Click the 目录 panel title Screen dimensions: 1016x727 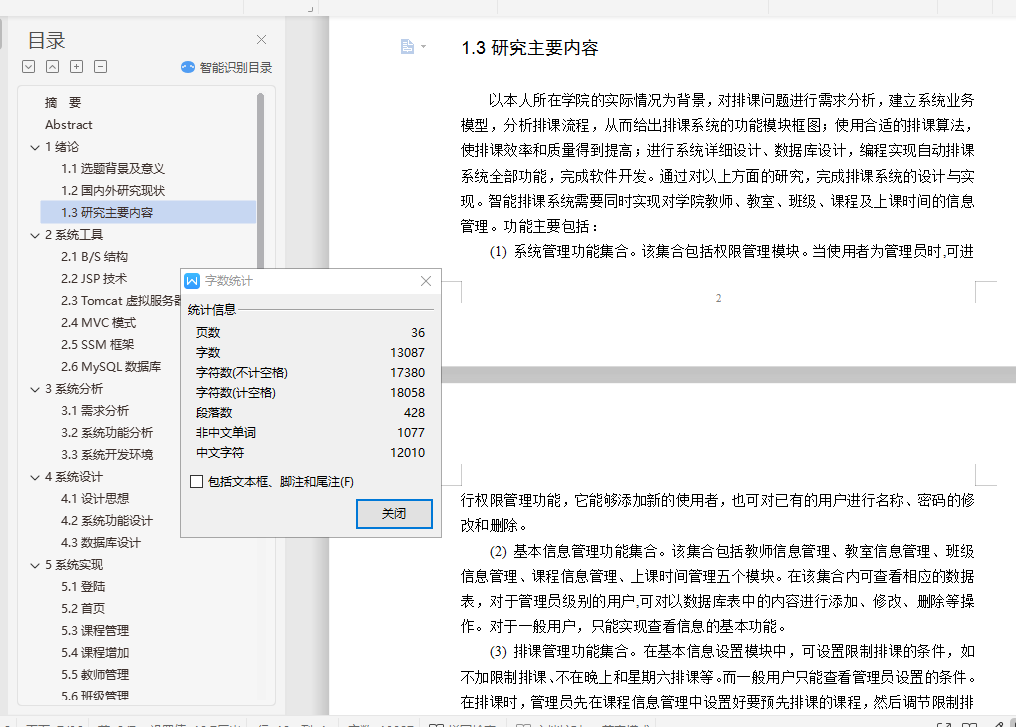pyautogui.click(x=47, y=40)
